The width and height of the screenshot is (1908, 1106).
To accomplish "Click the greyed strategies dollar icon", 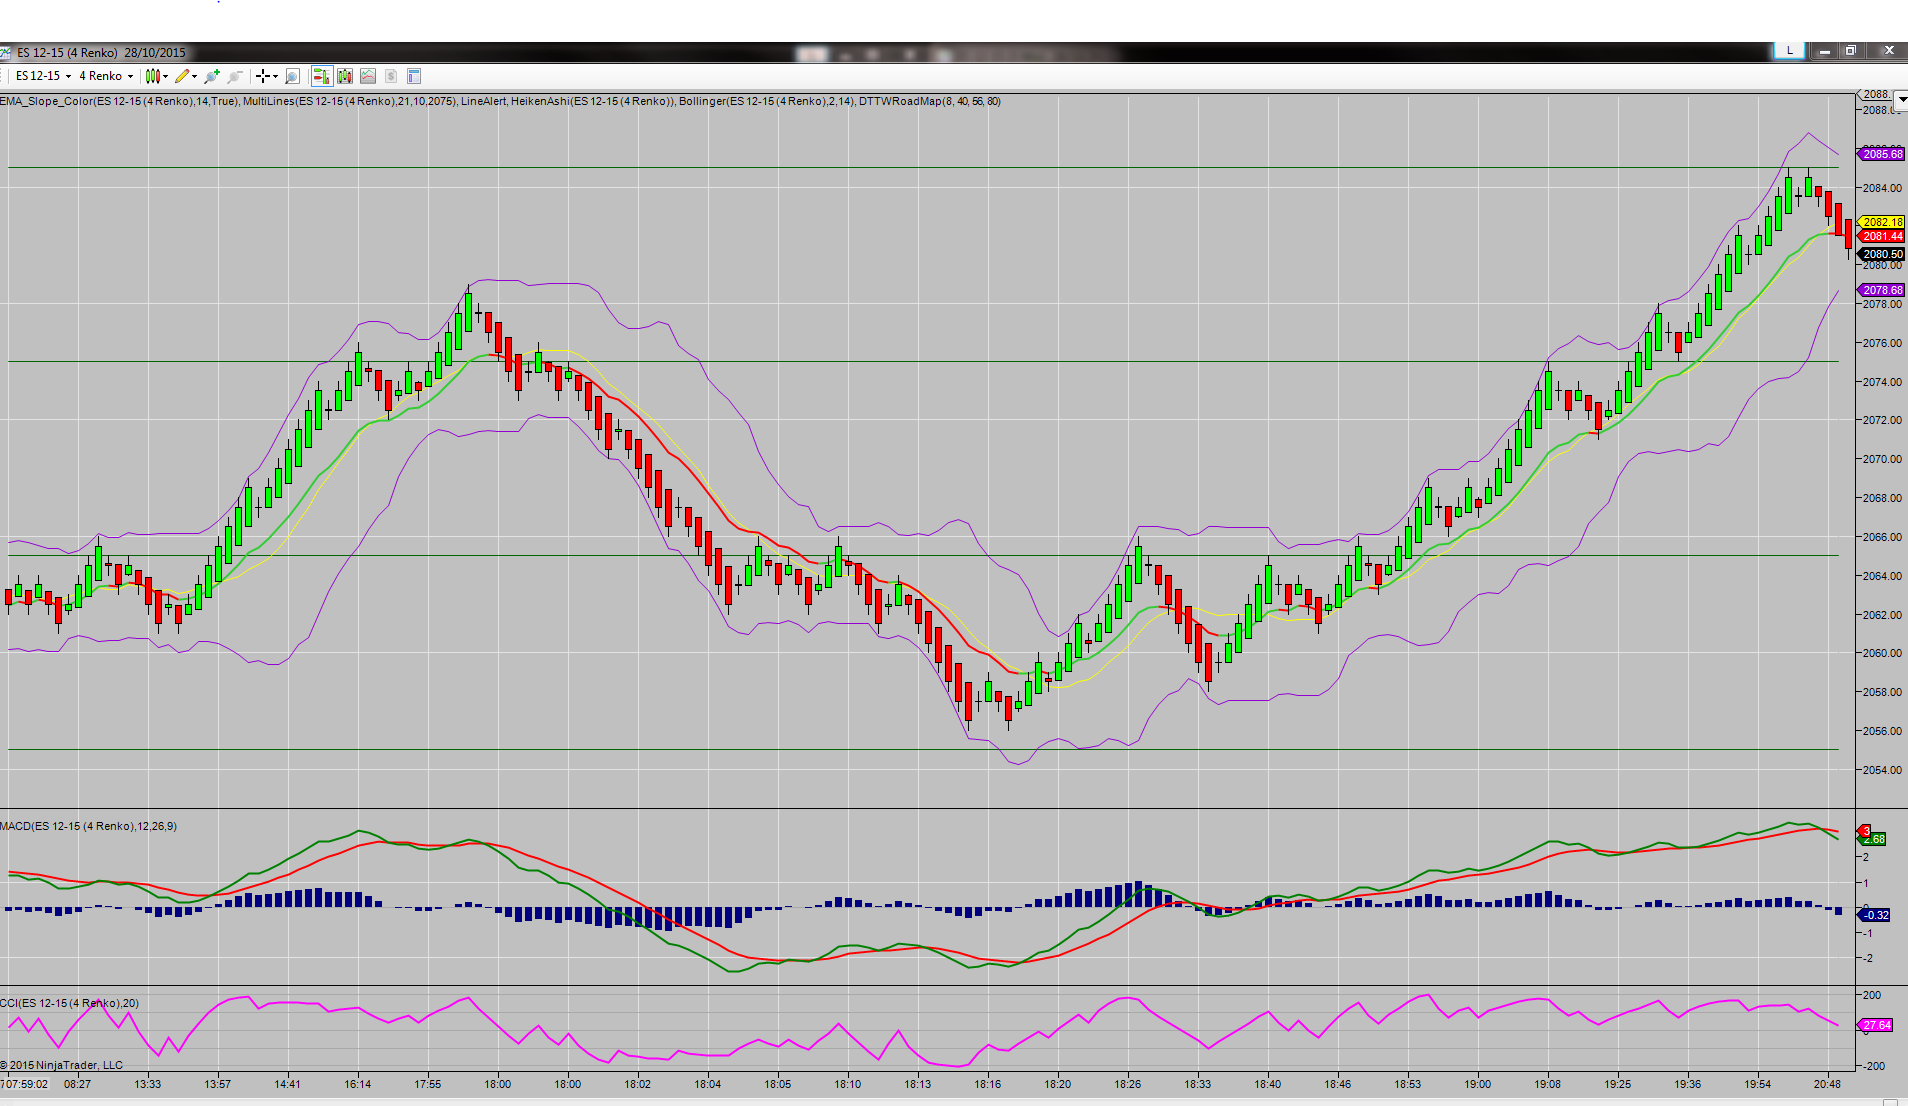I will click(391, 76).
